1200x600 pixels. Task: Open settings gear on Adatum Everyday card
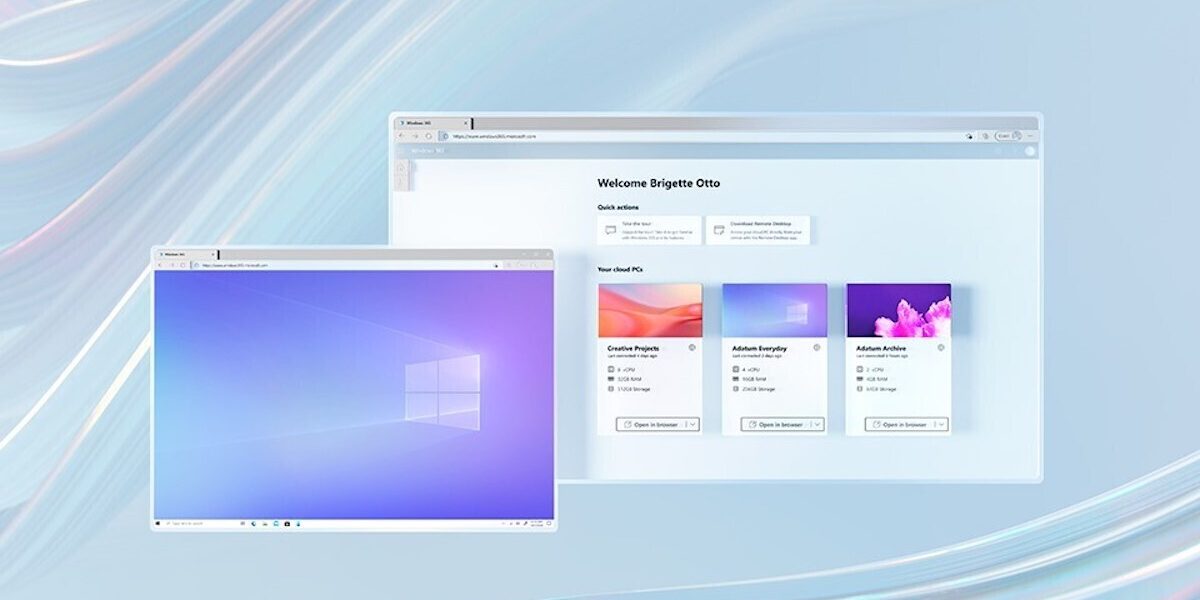click(817, 346)
